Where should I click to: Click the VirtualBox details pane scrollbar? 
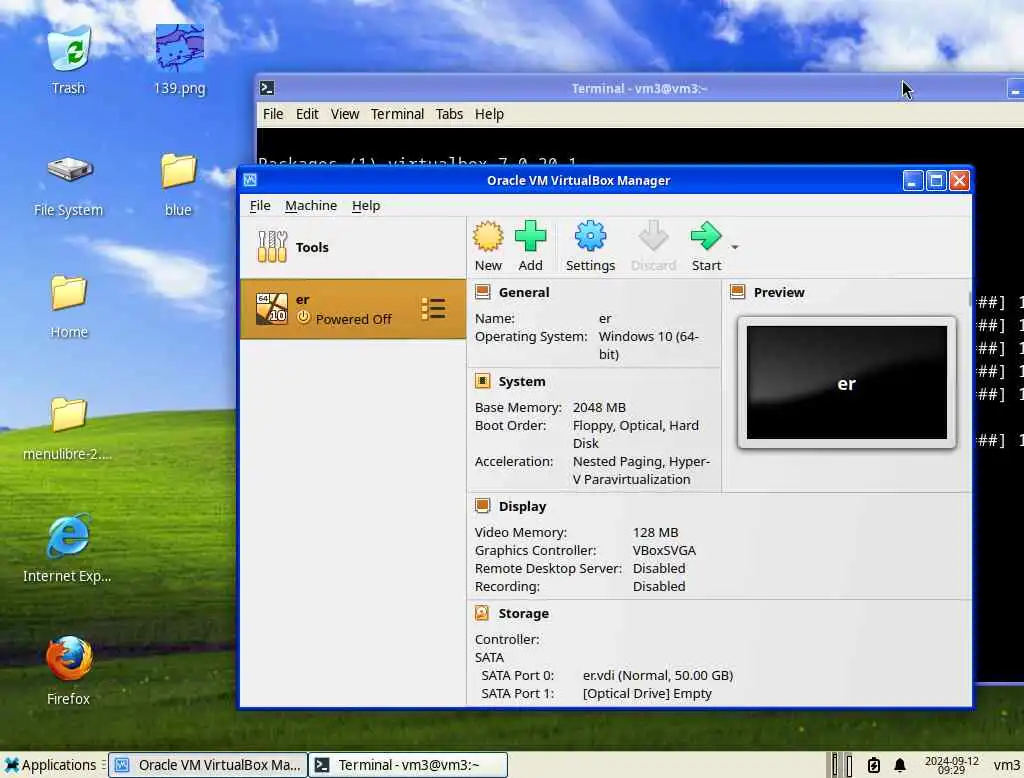tap(970, 300)
